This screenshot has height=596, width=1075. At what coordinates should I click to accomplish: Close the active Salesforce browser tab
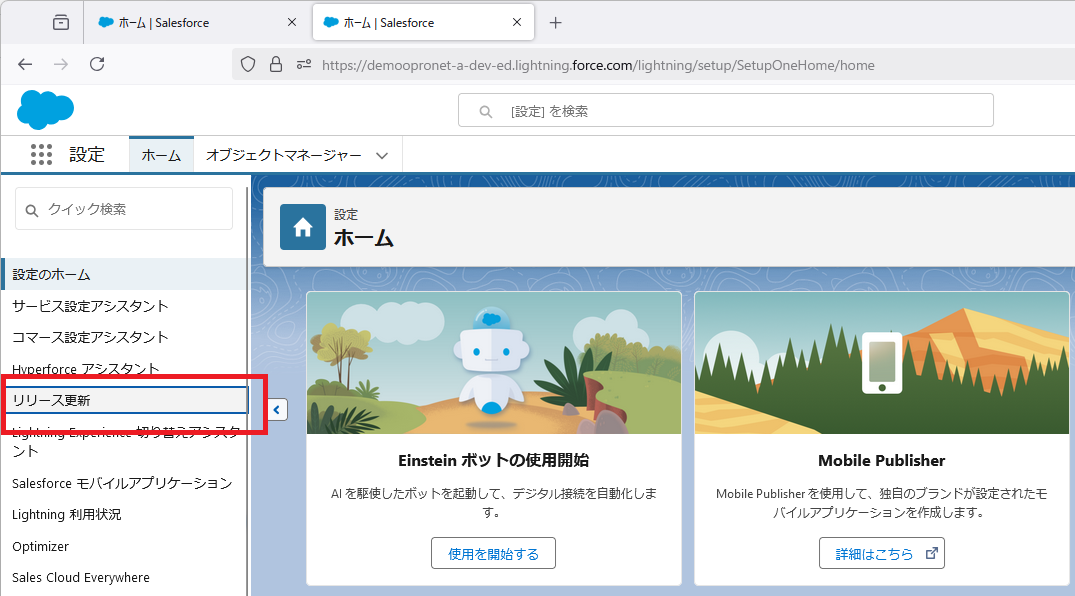coord(517,22)
